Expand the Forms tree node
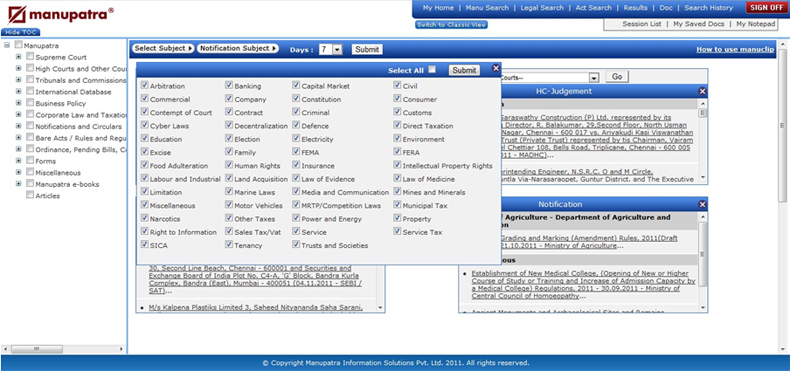Image resolution: width=790 pixels, height=371 pixels. 19,160
